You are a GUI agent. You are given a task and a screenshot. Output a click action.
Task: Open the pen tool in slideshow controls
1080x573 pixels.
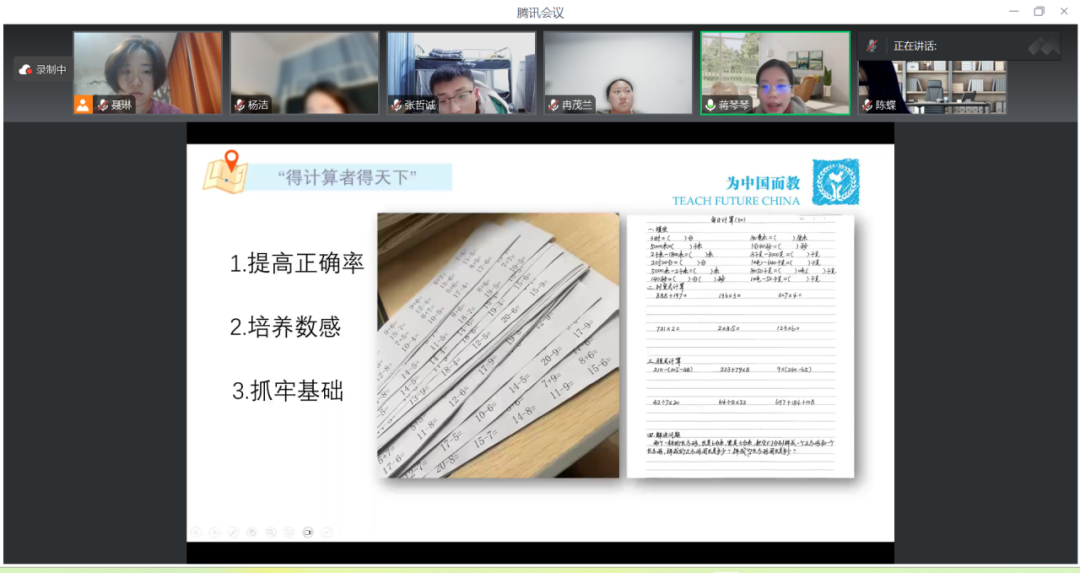(233, 532)
